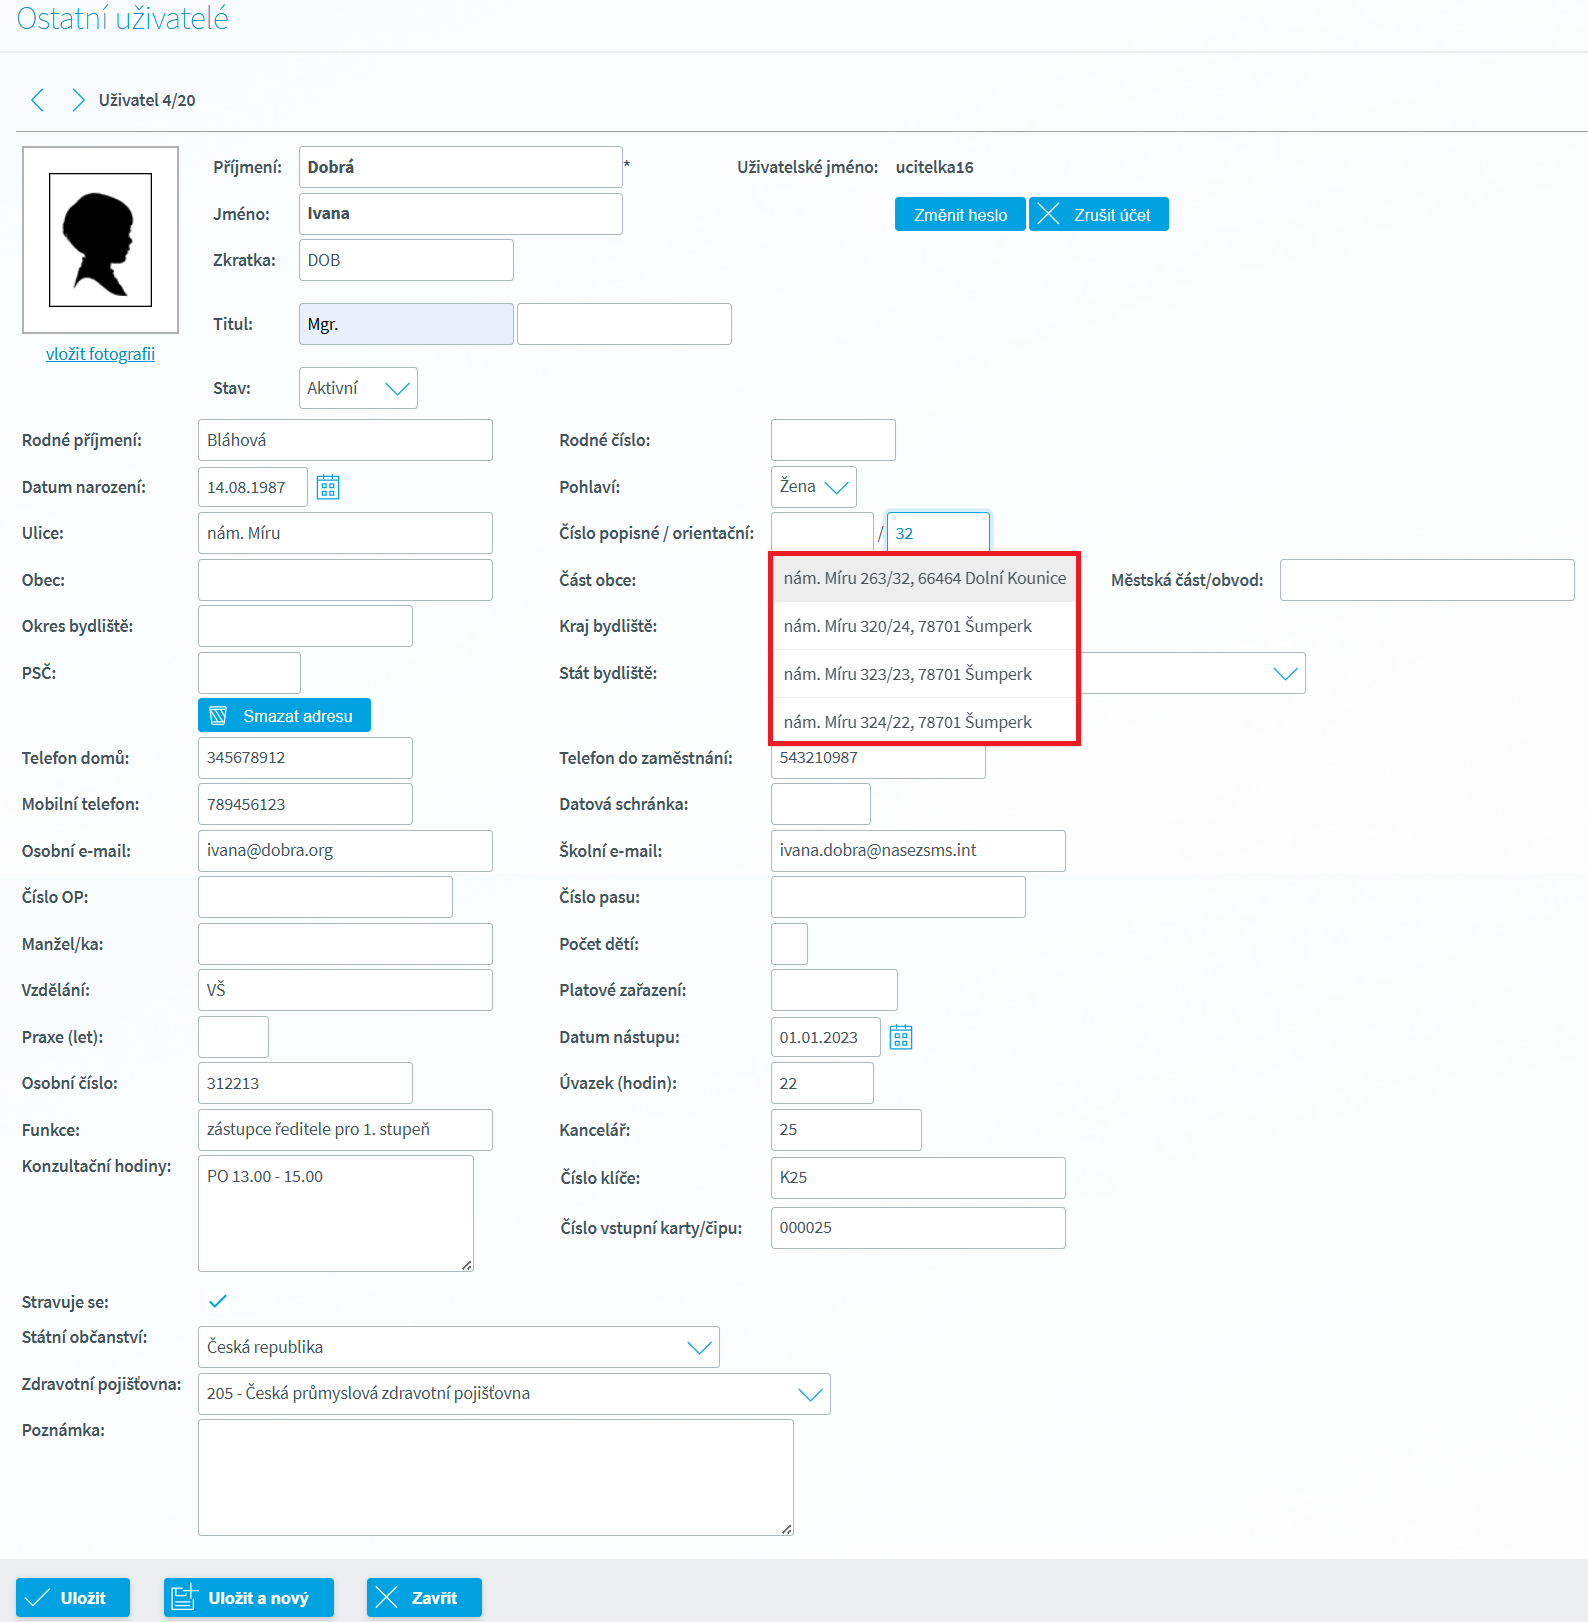Click the vložit fotografii link
Screen dimensions: 1588x1622
pos(100,354)
